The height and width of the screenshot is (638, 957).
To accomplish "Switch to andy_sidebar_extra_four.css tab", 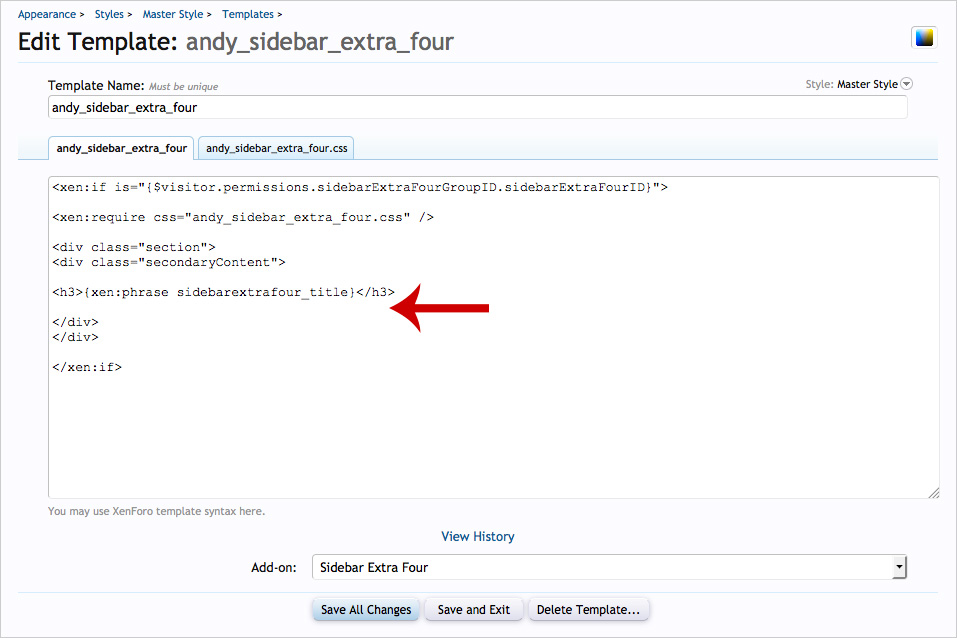I will pyautogui.click(x=276, y=148).
